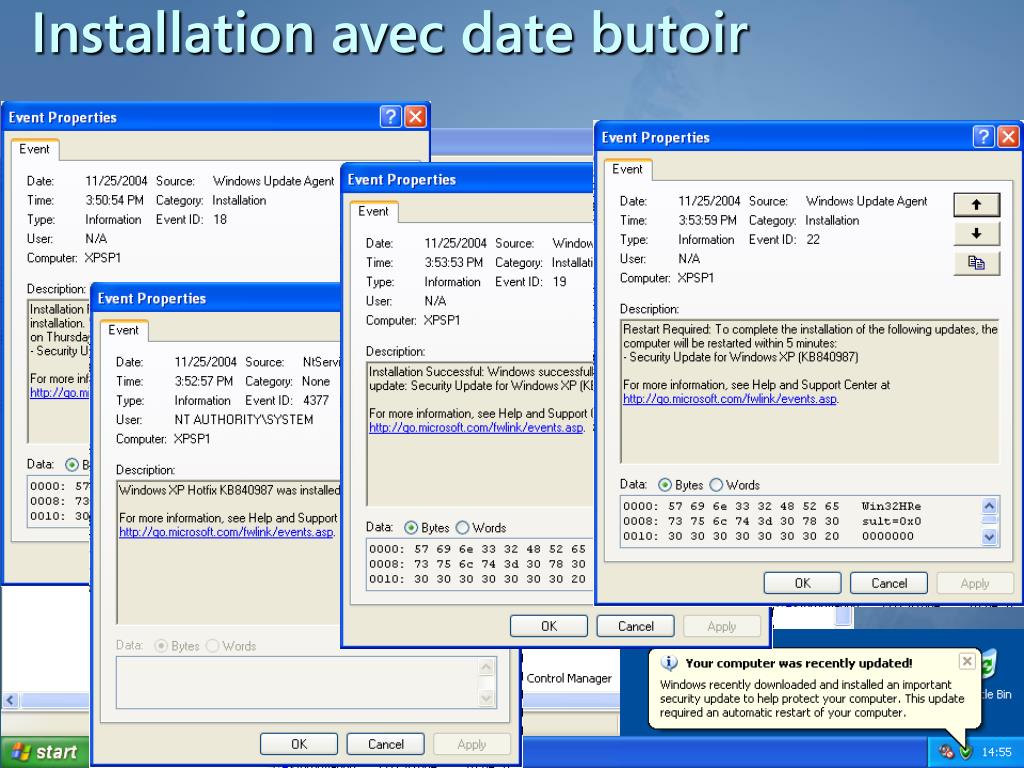Viewport: 1024px width, 768px height.
Task: Click Cancel in the Event ID 22 dialog
Action: [889, 583]
